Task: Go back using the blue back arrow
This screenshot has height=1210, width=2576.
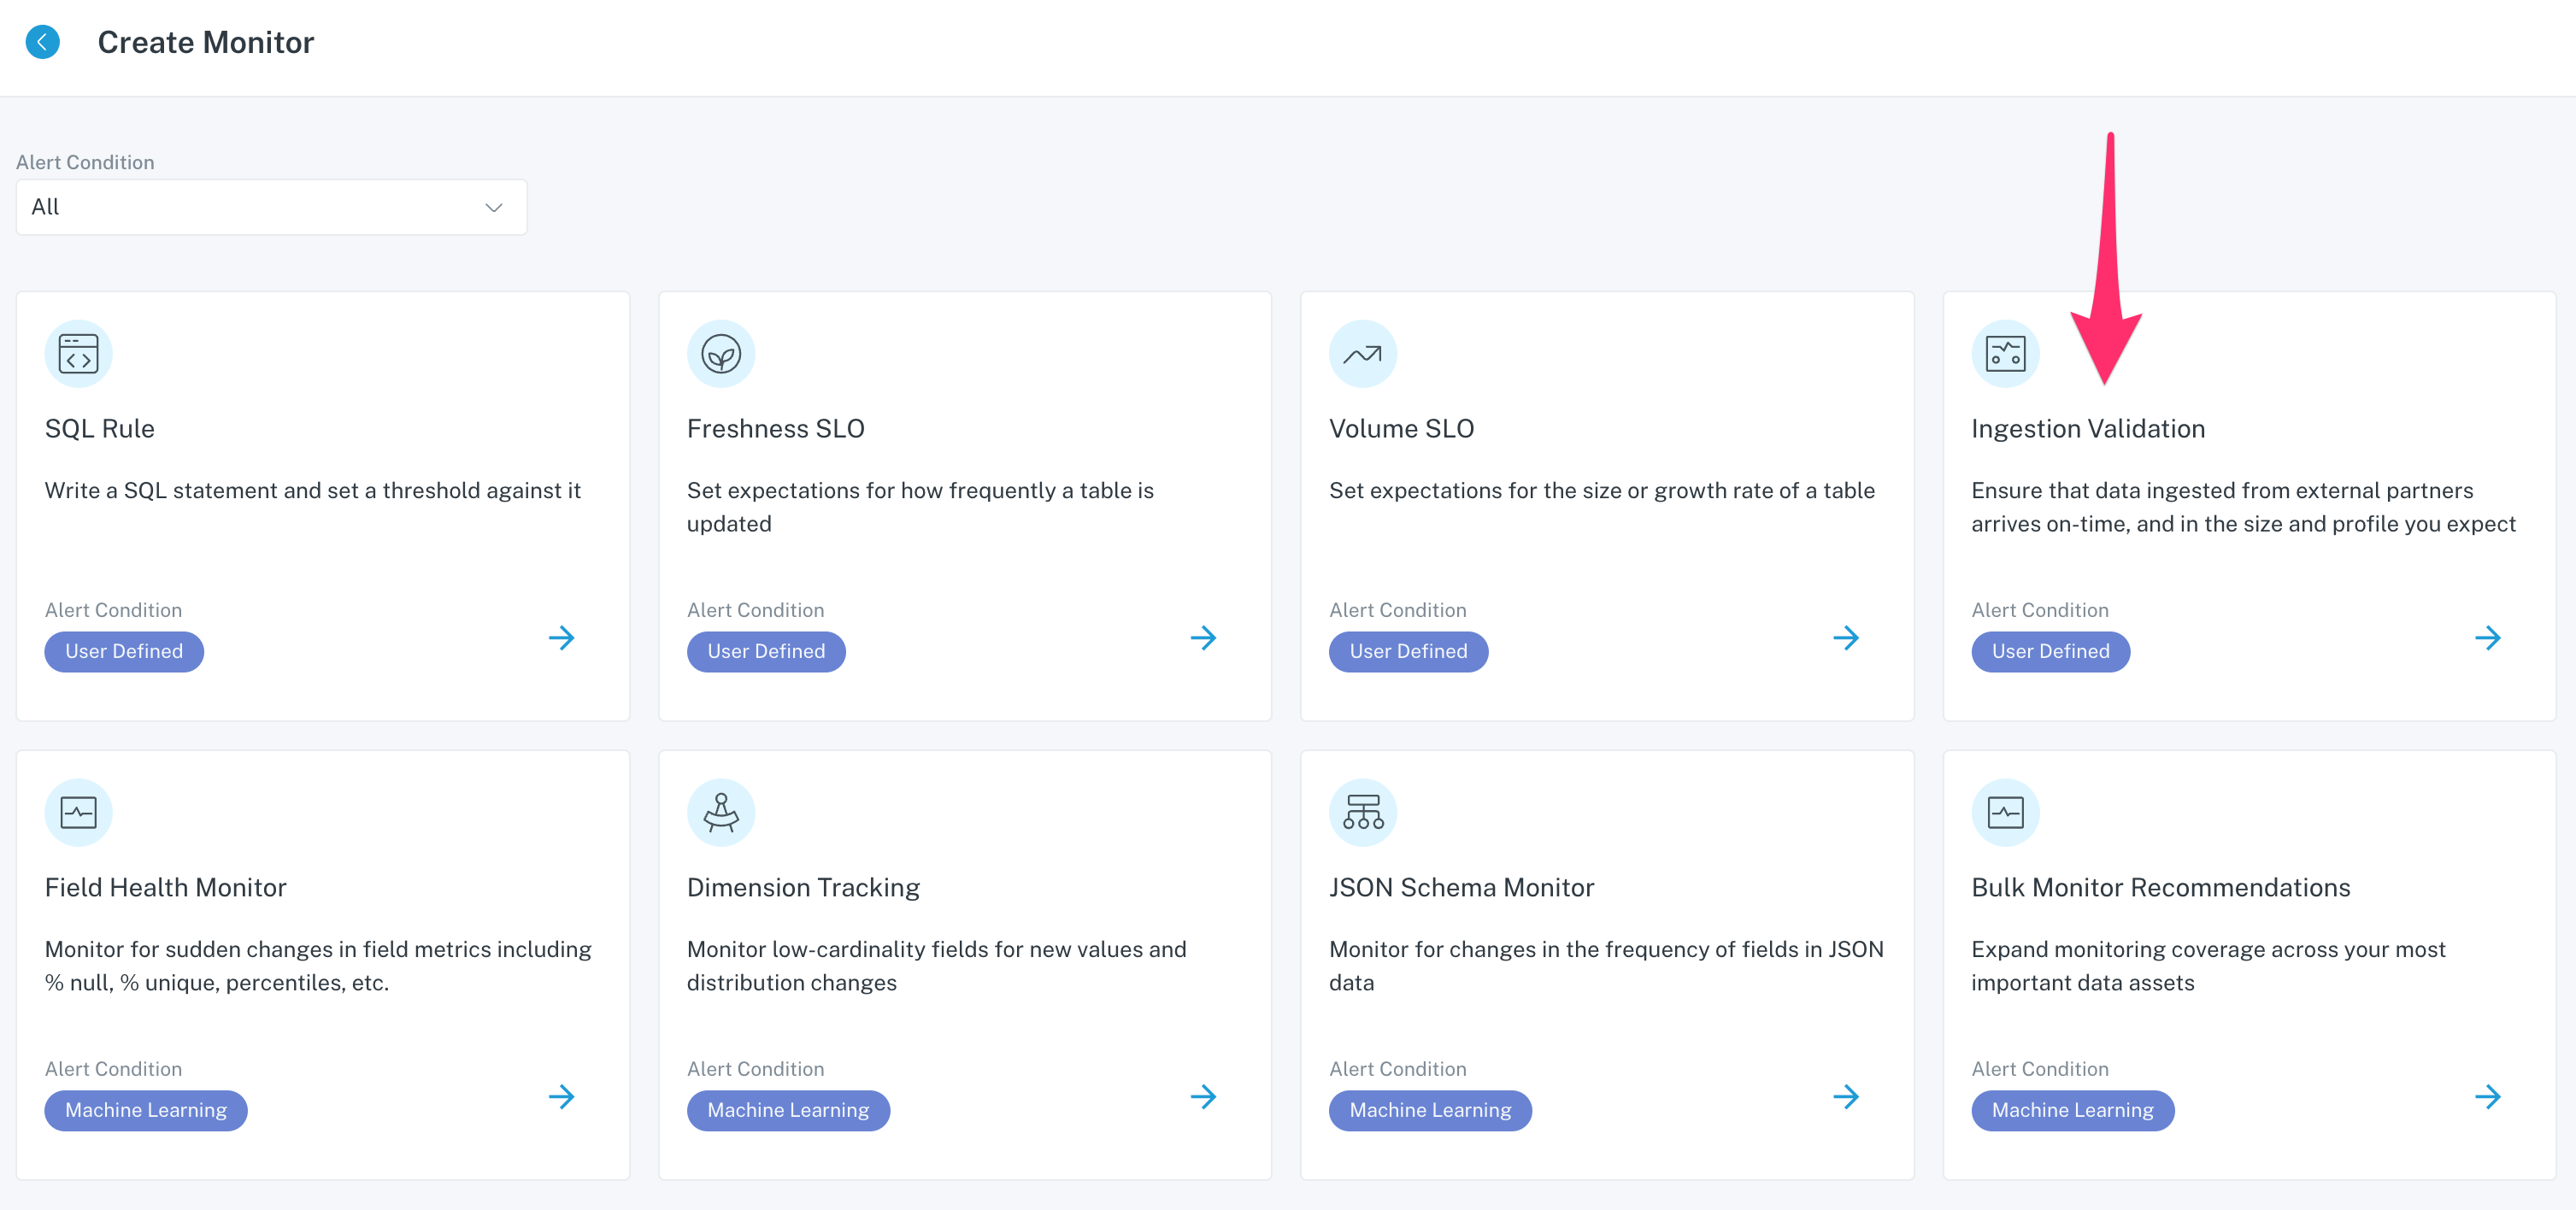Action: pyautogui.click(x=42, y=42)
